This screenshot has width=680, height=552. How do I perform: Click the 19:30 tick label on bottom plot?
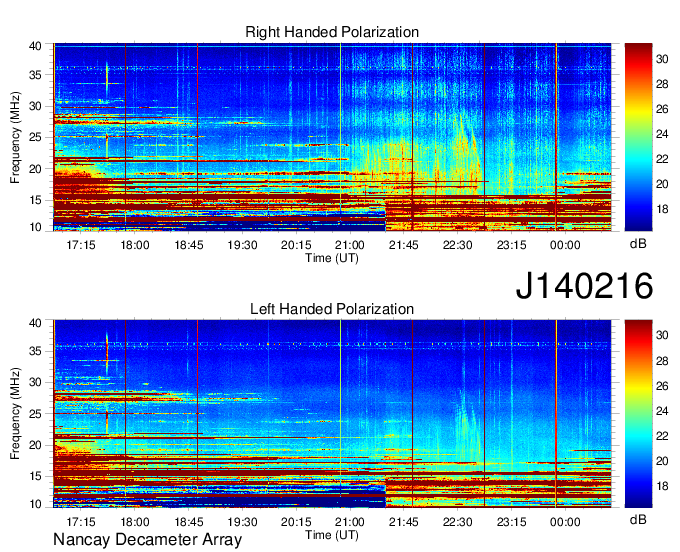242,522
